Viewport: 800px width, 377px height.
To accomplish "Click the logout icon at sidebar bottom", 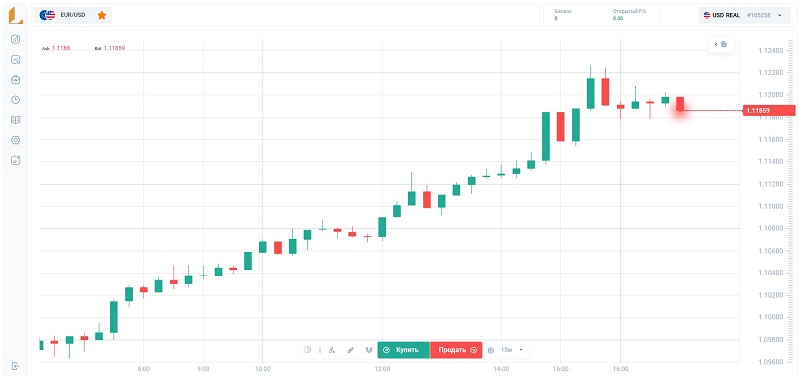I will pos(15,366).
